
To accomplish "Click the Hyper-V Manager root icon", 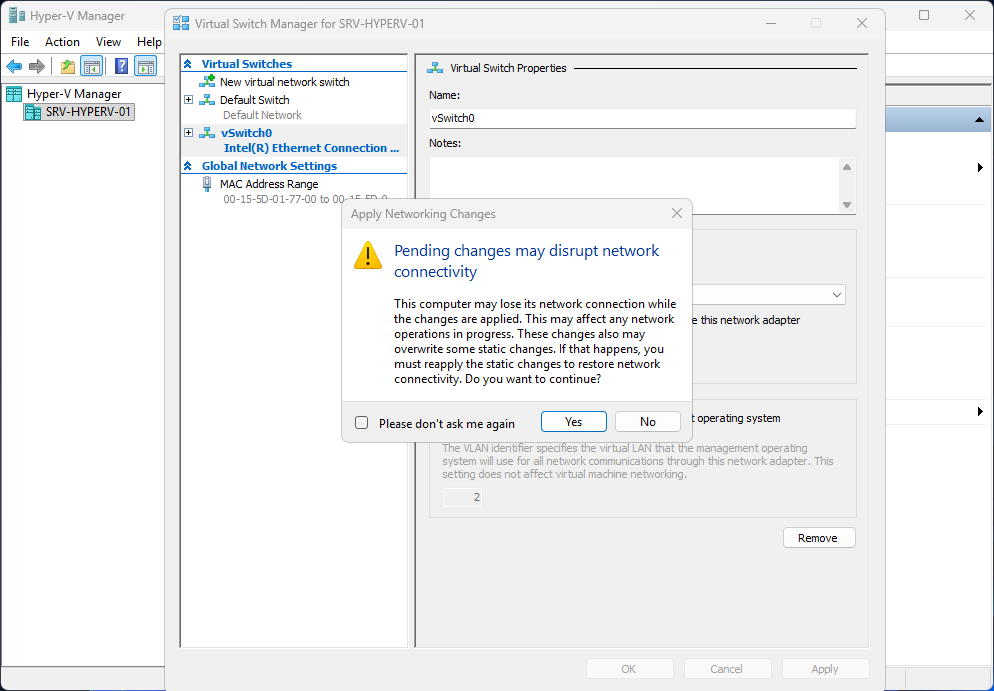I will (x=12, y=93).
